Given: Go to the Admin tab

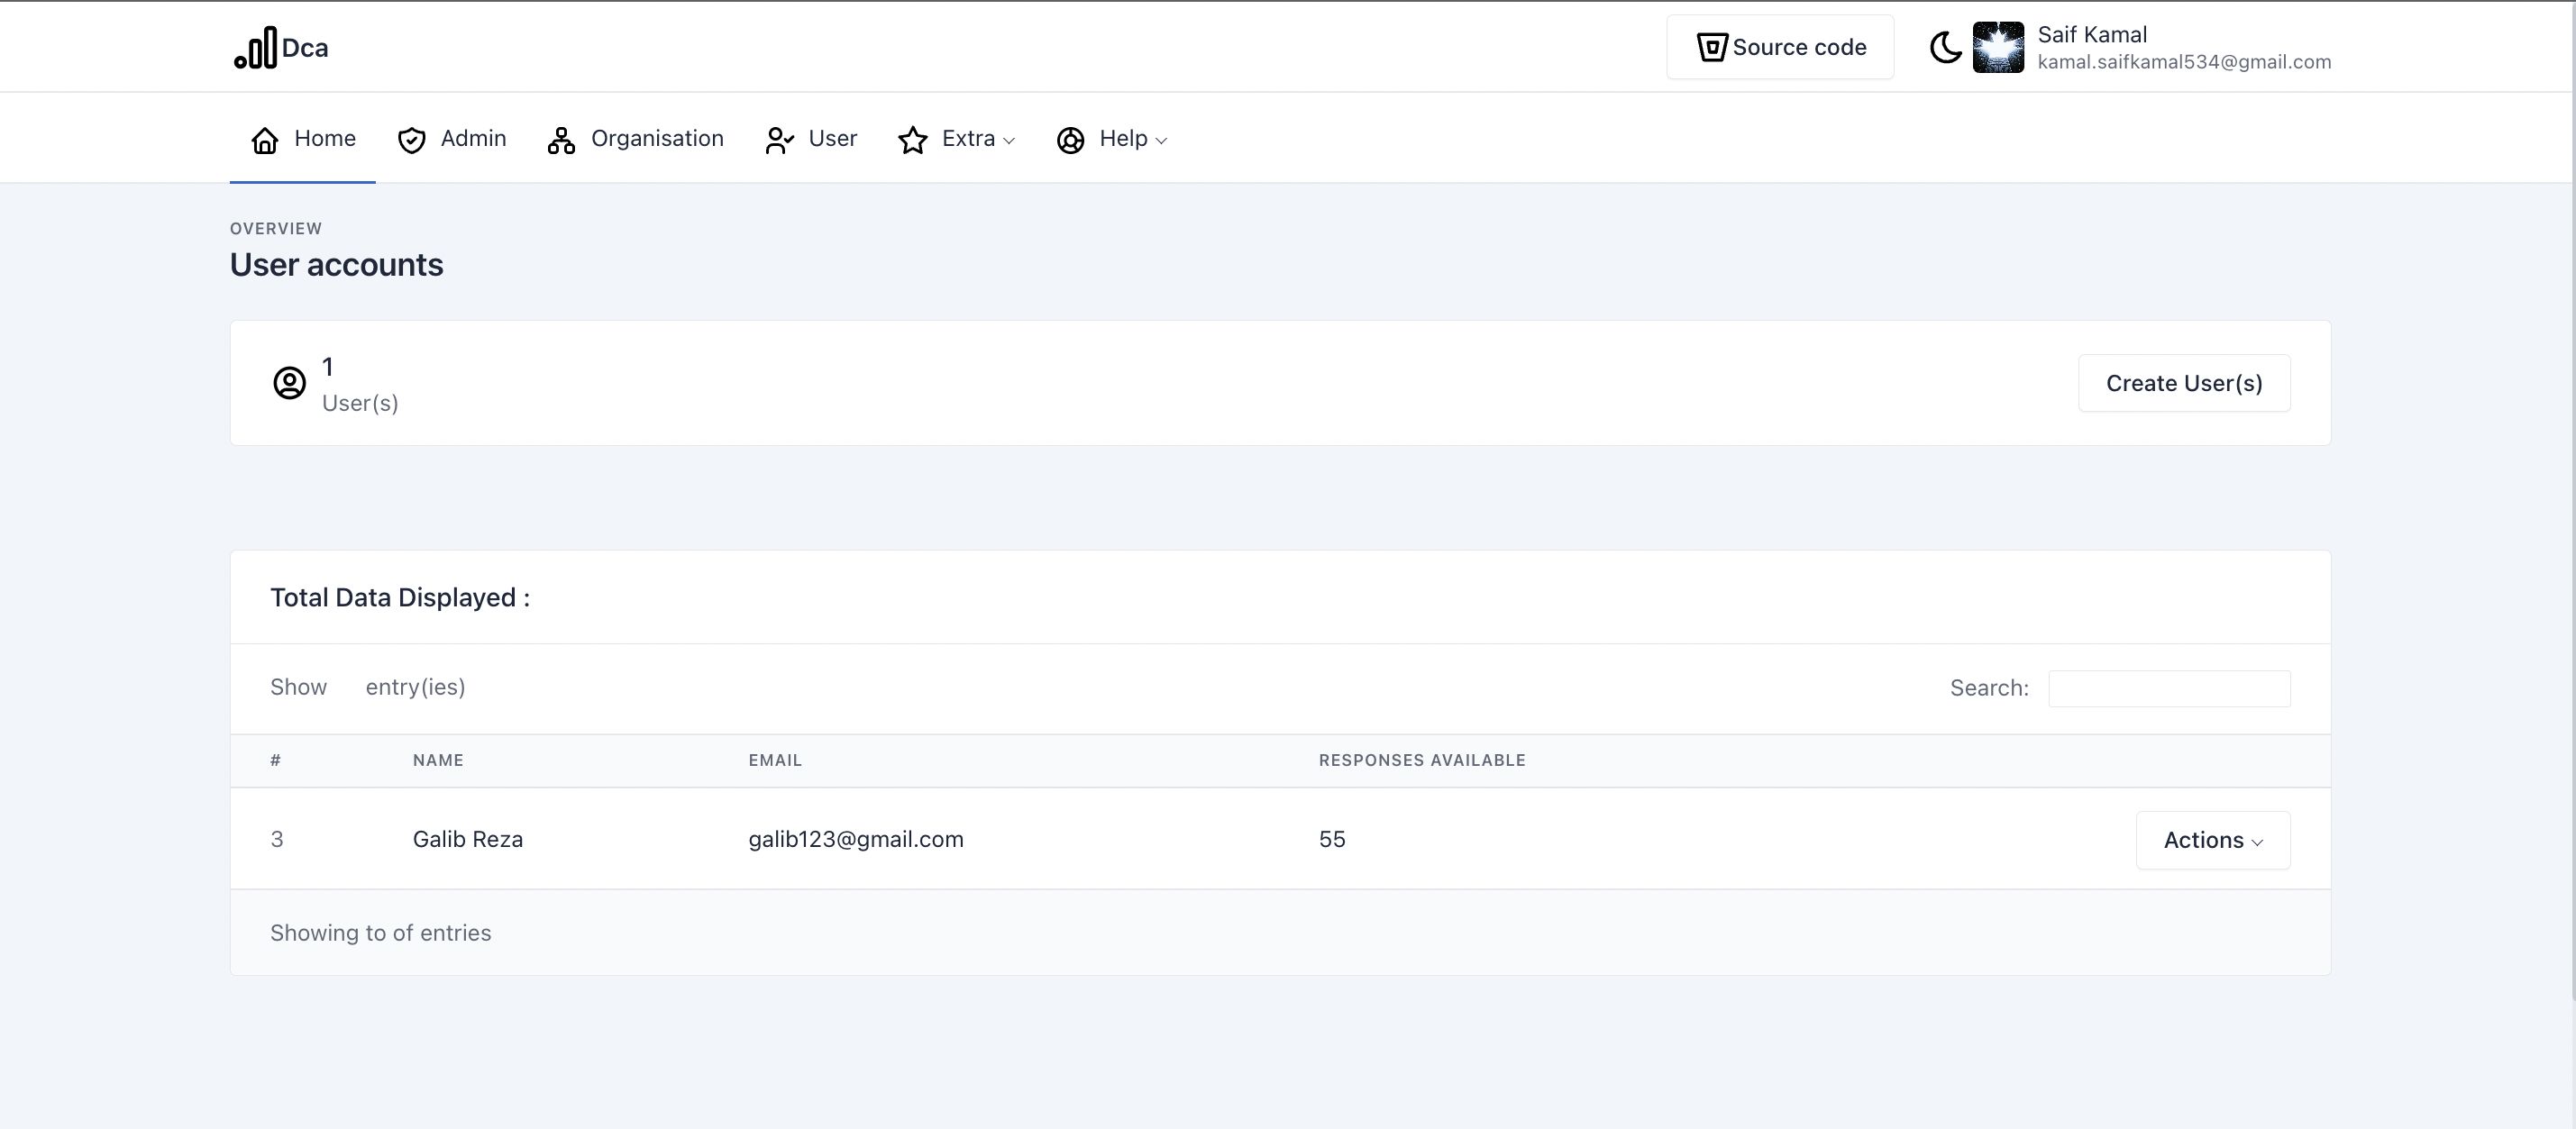Looking at the screenshot, I should point(472,139).
